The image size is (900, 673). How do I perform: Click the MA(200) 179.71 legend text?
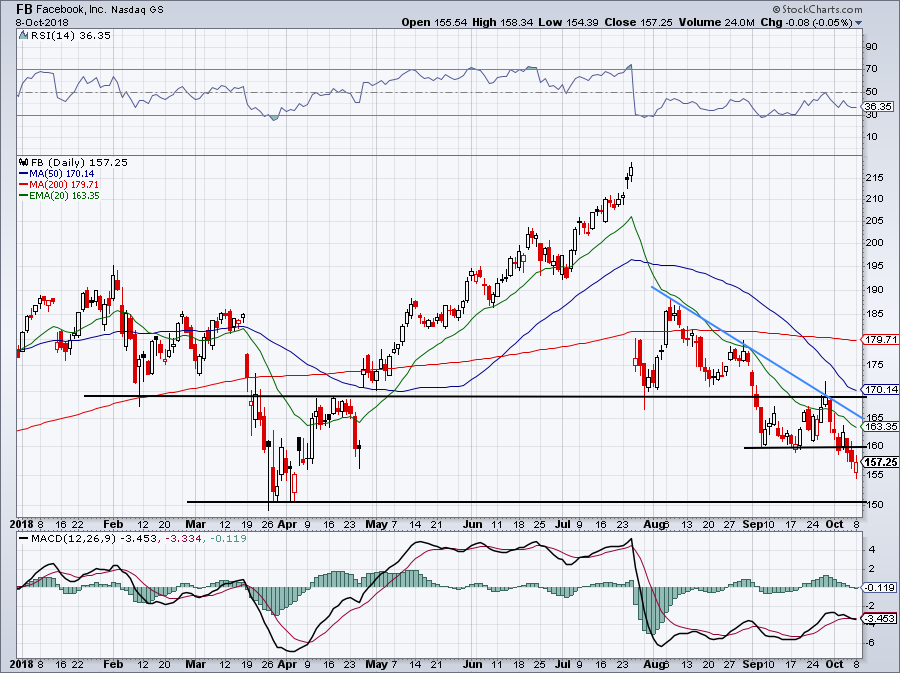point(64,185)
